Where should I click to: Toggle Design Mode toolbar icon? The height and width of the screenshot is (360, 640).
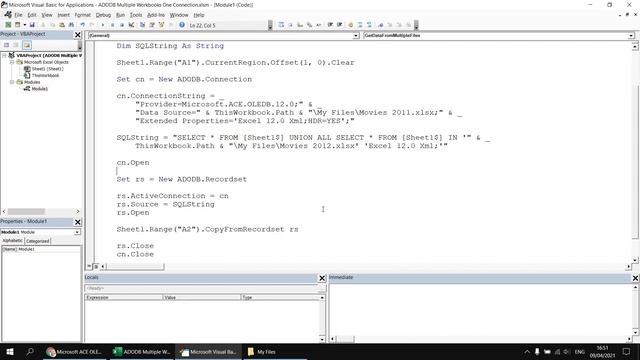click(x=131, y=25)
